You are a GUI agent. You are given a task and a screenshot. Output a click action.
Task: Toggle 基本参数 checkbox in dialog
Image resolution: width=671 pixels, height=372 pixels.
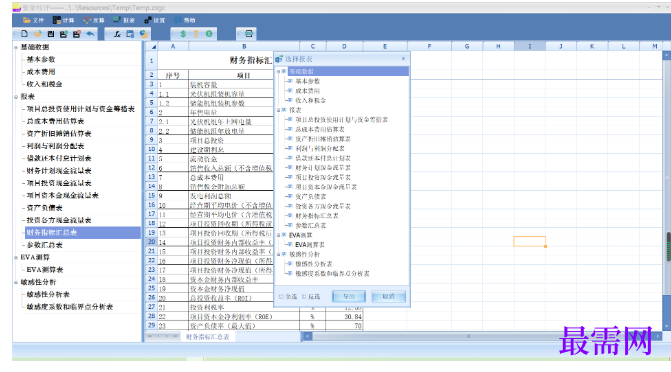290,81
